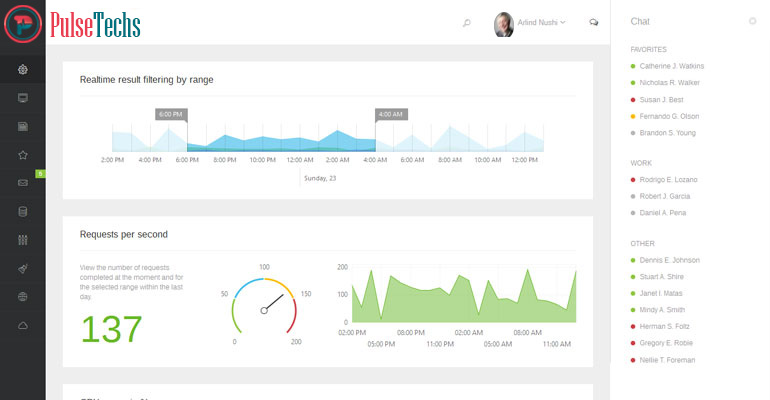
Task: Open chat with Catherine J. Watkins
Action: tap(672, 66)
